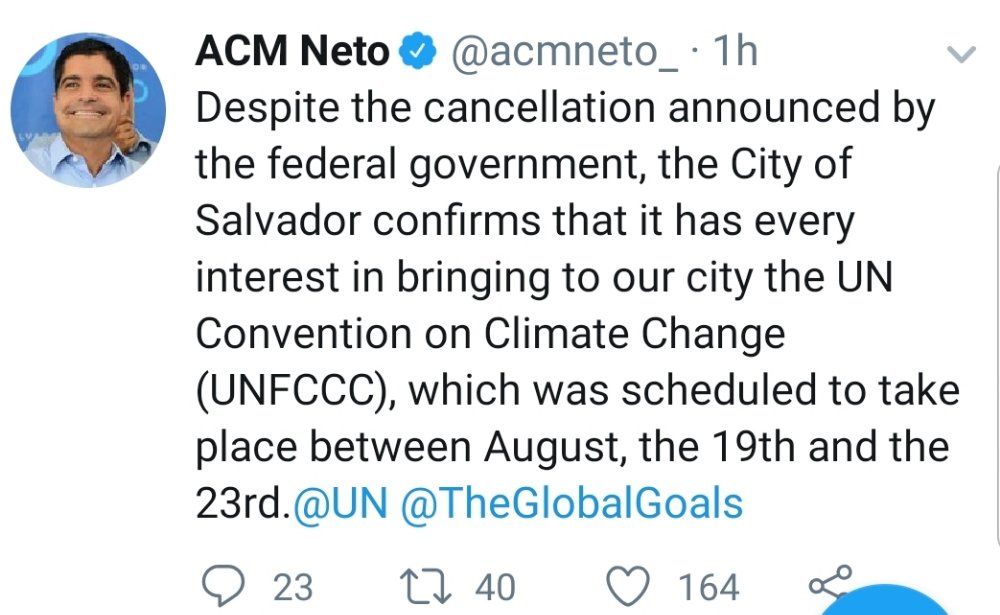Expand the tweet options chevron
1000x615 pixels.
tap(959, 55)
